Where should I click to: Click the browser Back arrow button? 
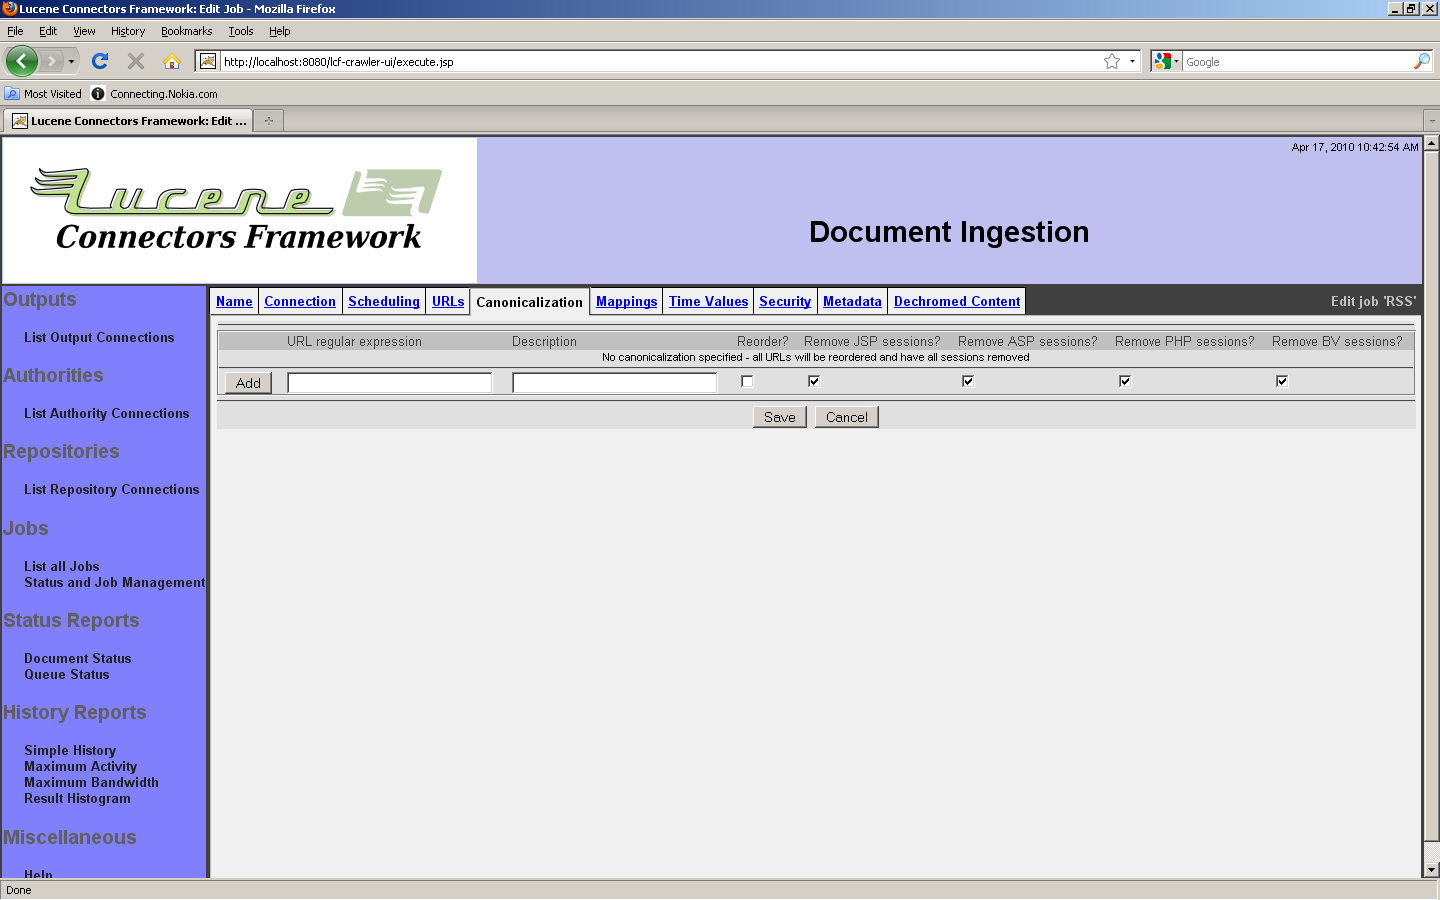[21, 61]
